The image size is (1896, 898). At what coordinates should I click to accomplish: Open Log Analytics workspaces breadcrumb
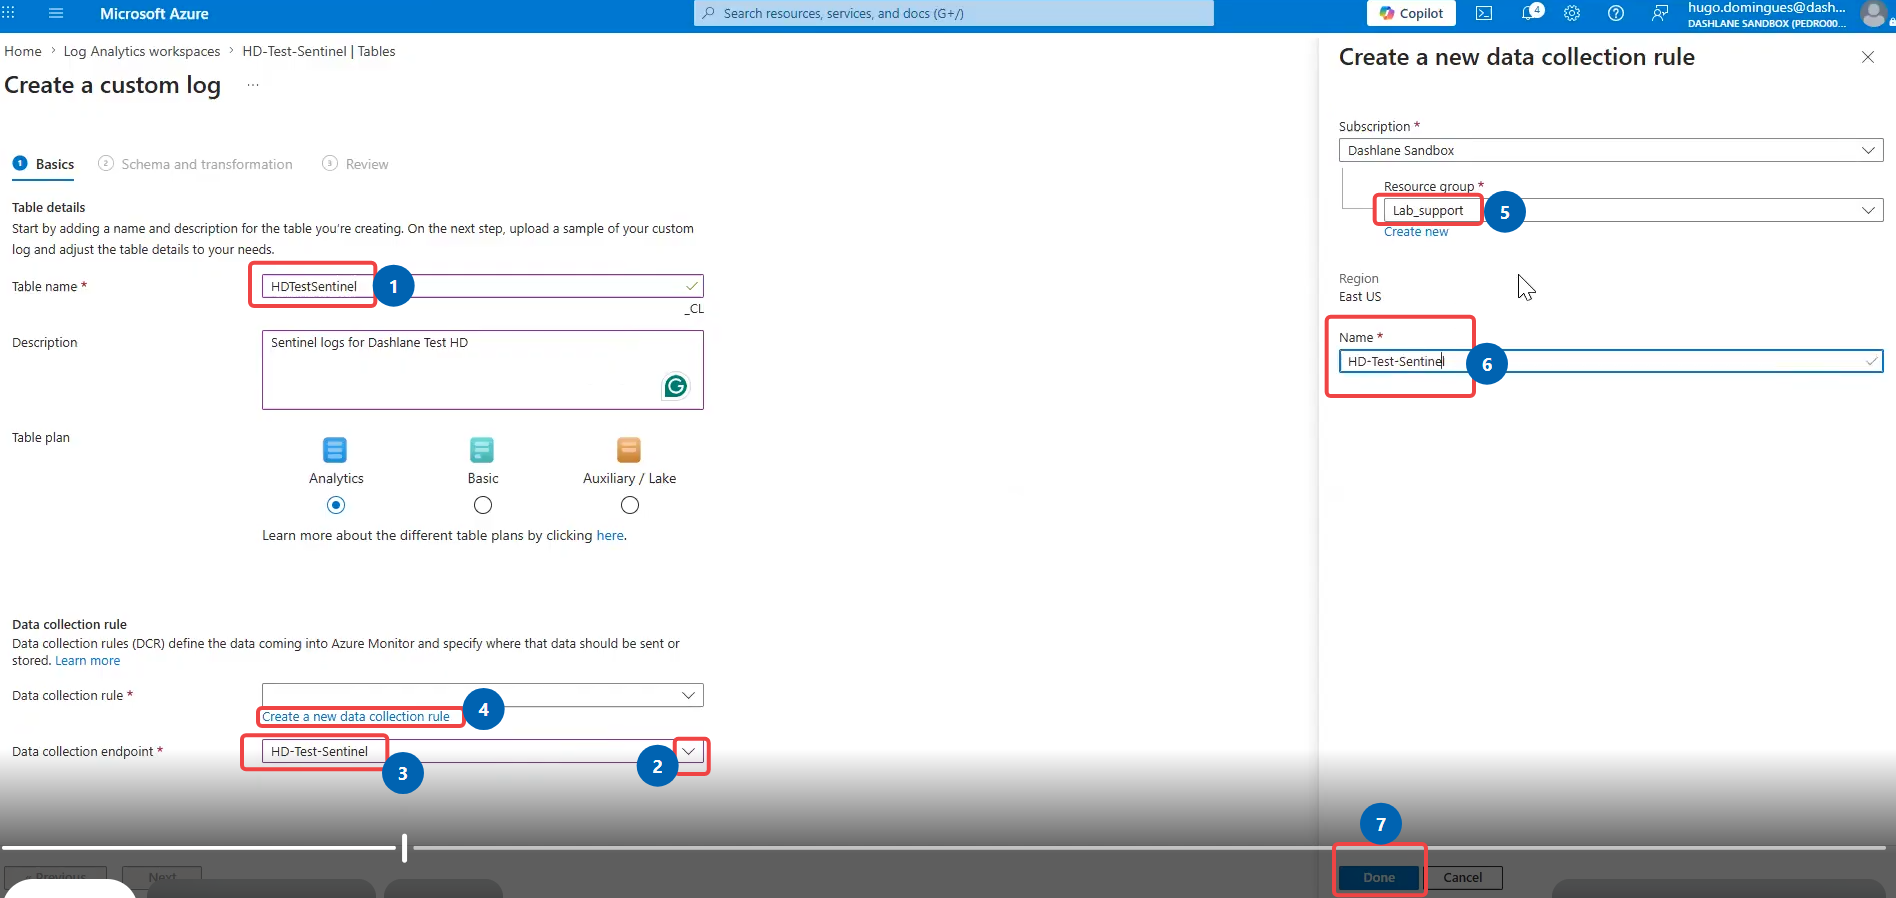[142, 51]
